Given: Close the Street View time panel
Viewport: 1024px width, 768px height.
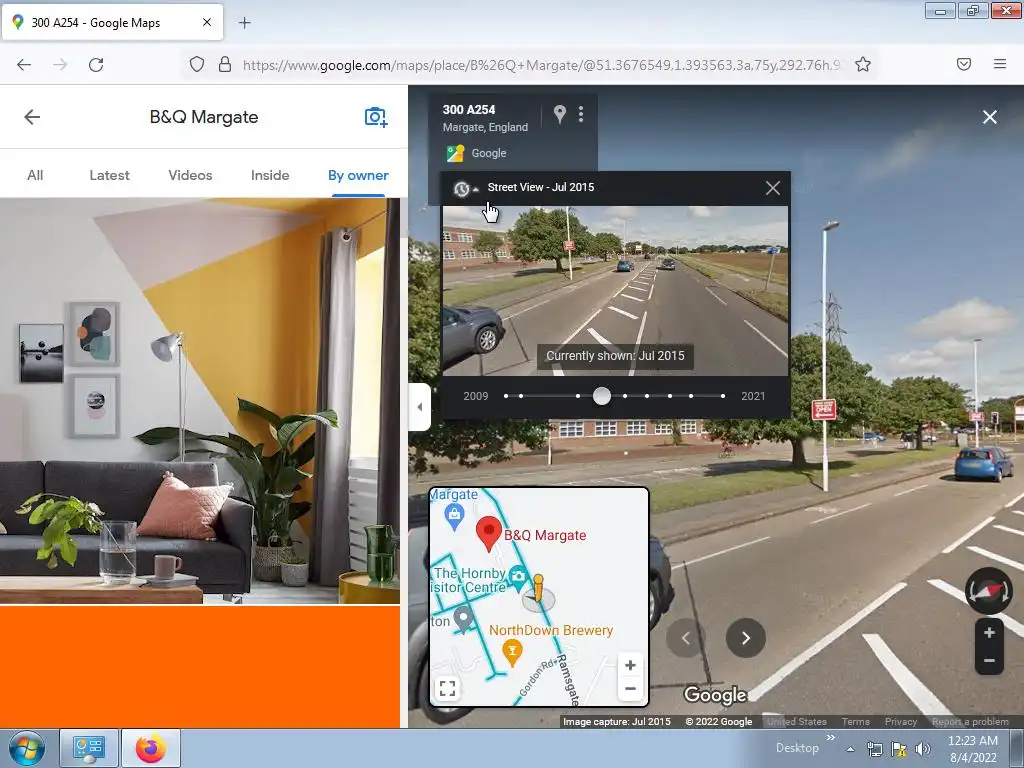Looking at the screenshot, I should (x=773, y=188).
